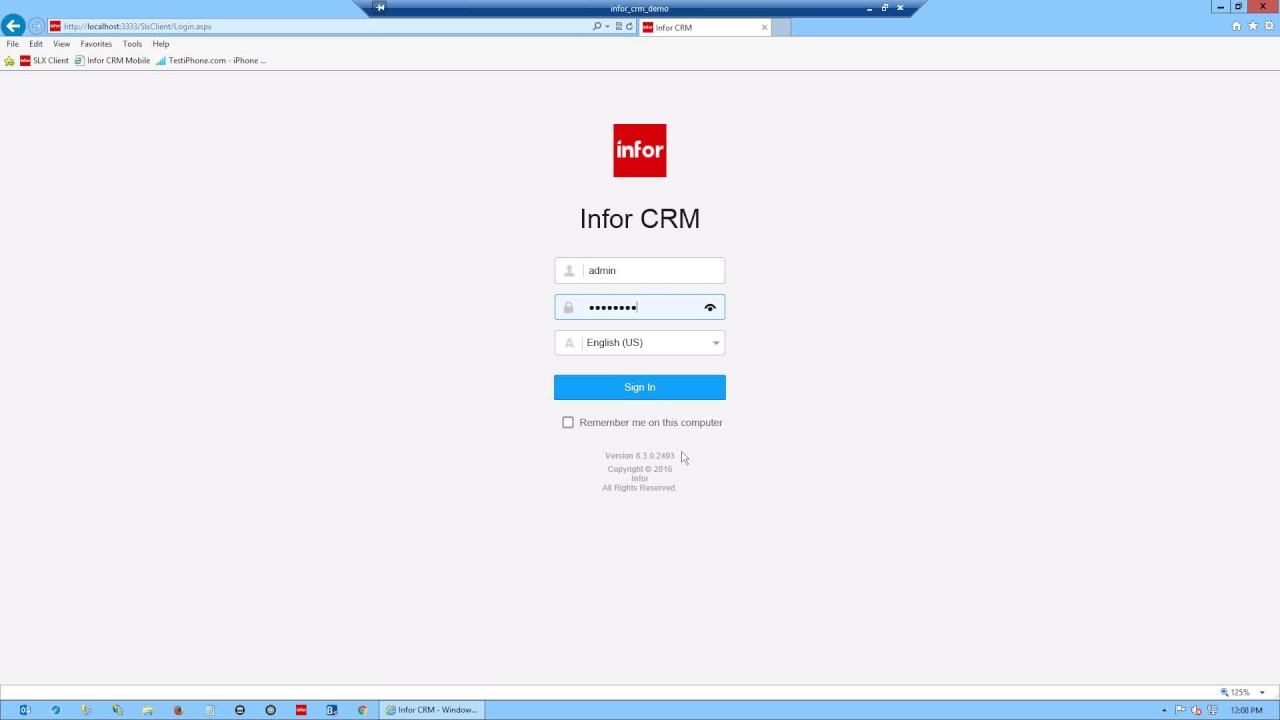Click into the password field

click(x=640, y=308)
